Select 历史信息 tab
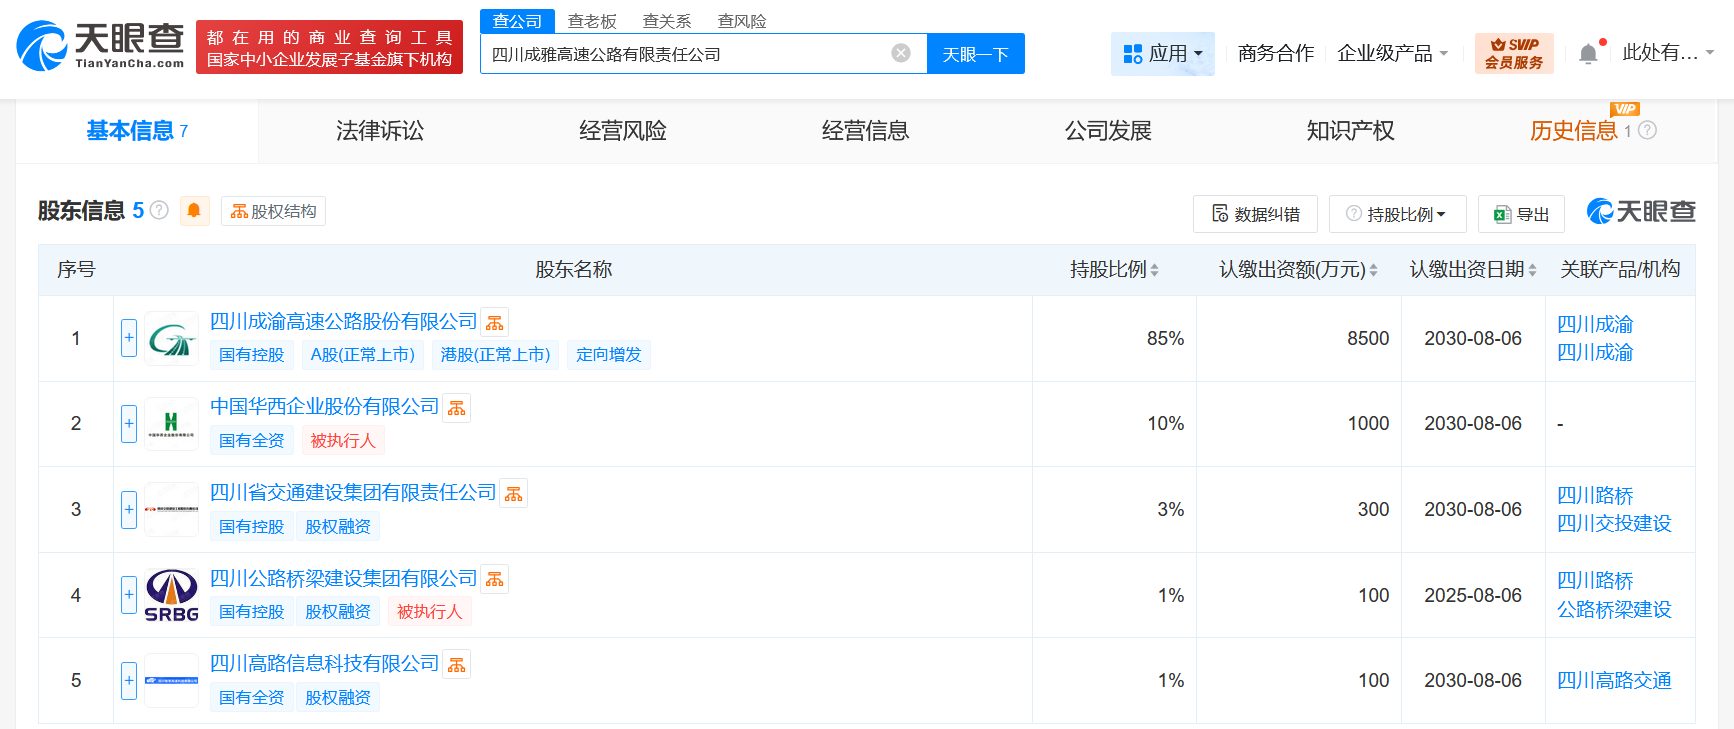 click(x=1574, y=131)
